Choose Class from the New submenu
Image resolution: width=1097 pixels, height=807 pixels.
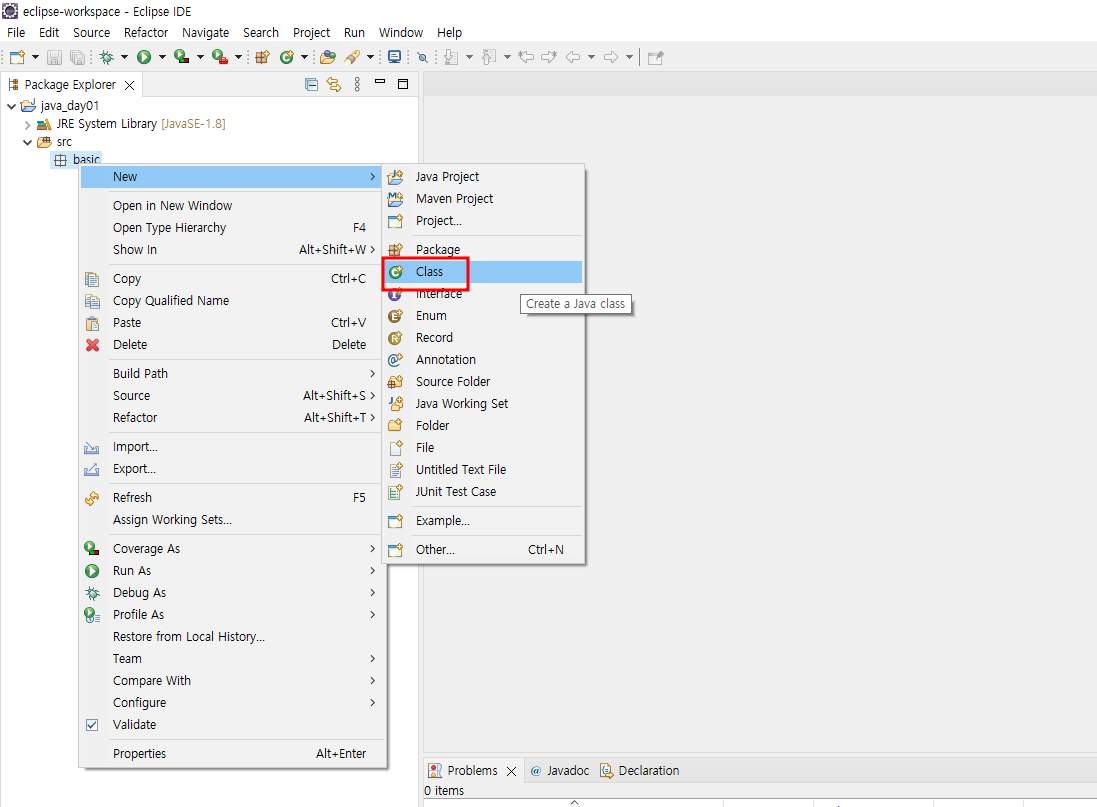point(484,272)
